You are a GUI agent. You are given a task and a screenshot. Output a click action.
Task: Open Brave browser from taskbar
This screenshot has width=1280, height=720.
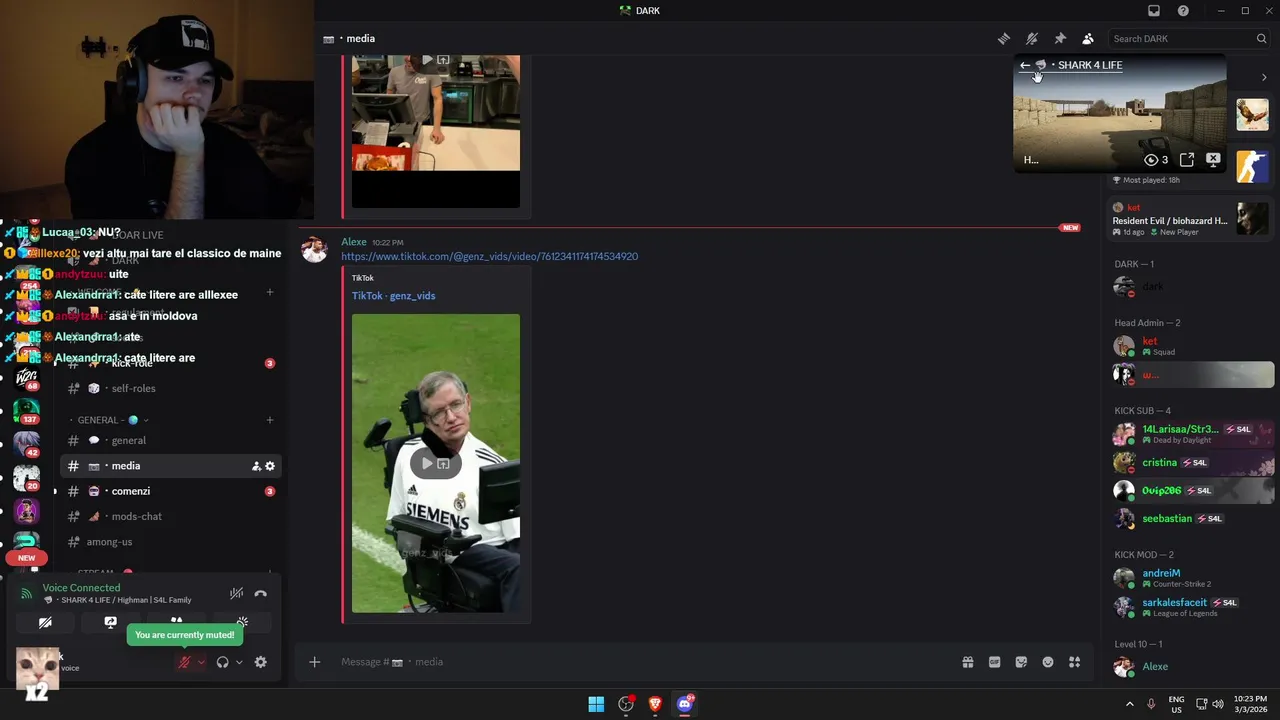655,704
